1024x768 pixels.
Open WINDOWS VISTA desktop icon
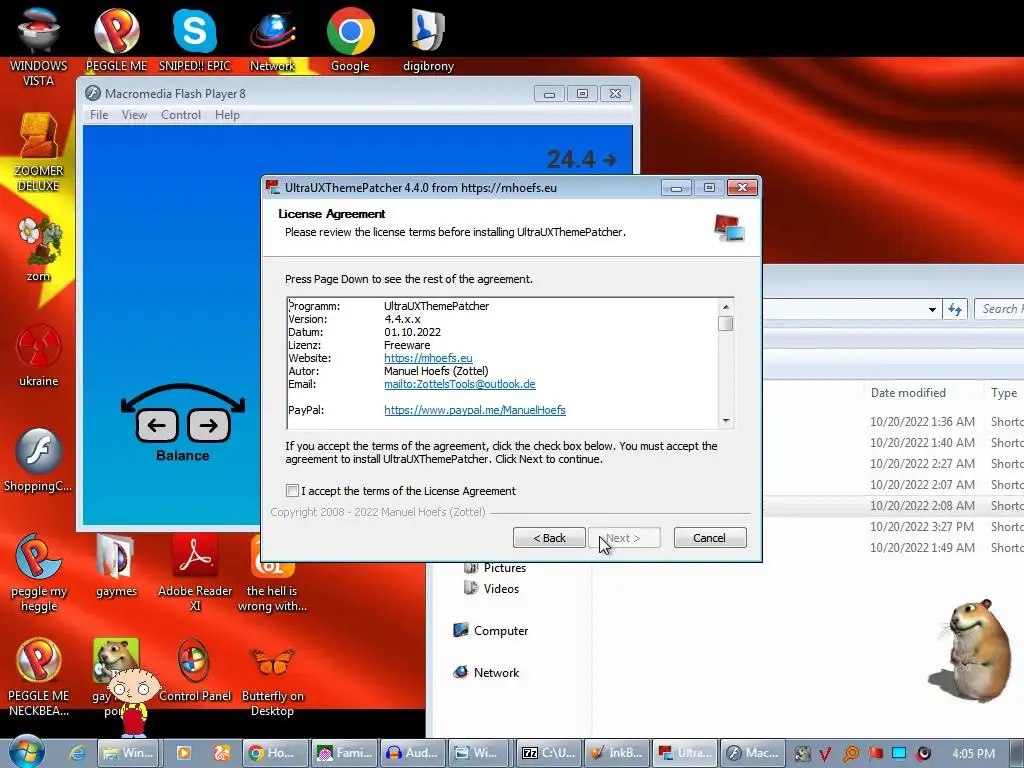[x=39, y=46]
